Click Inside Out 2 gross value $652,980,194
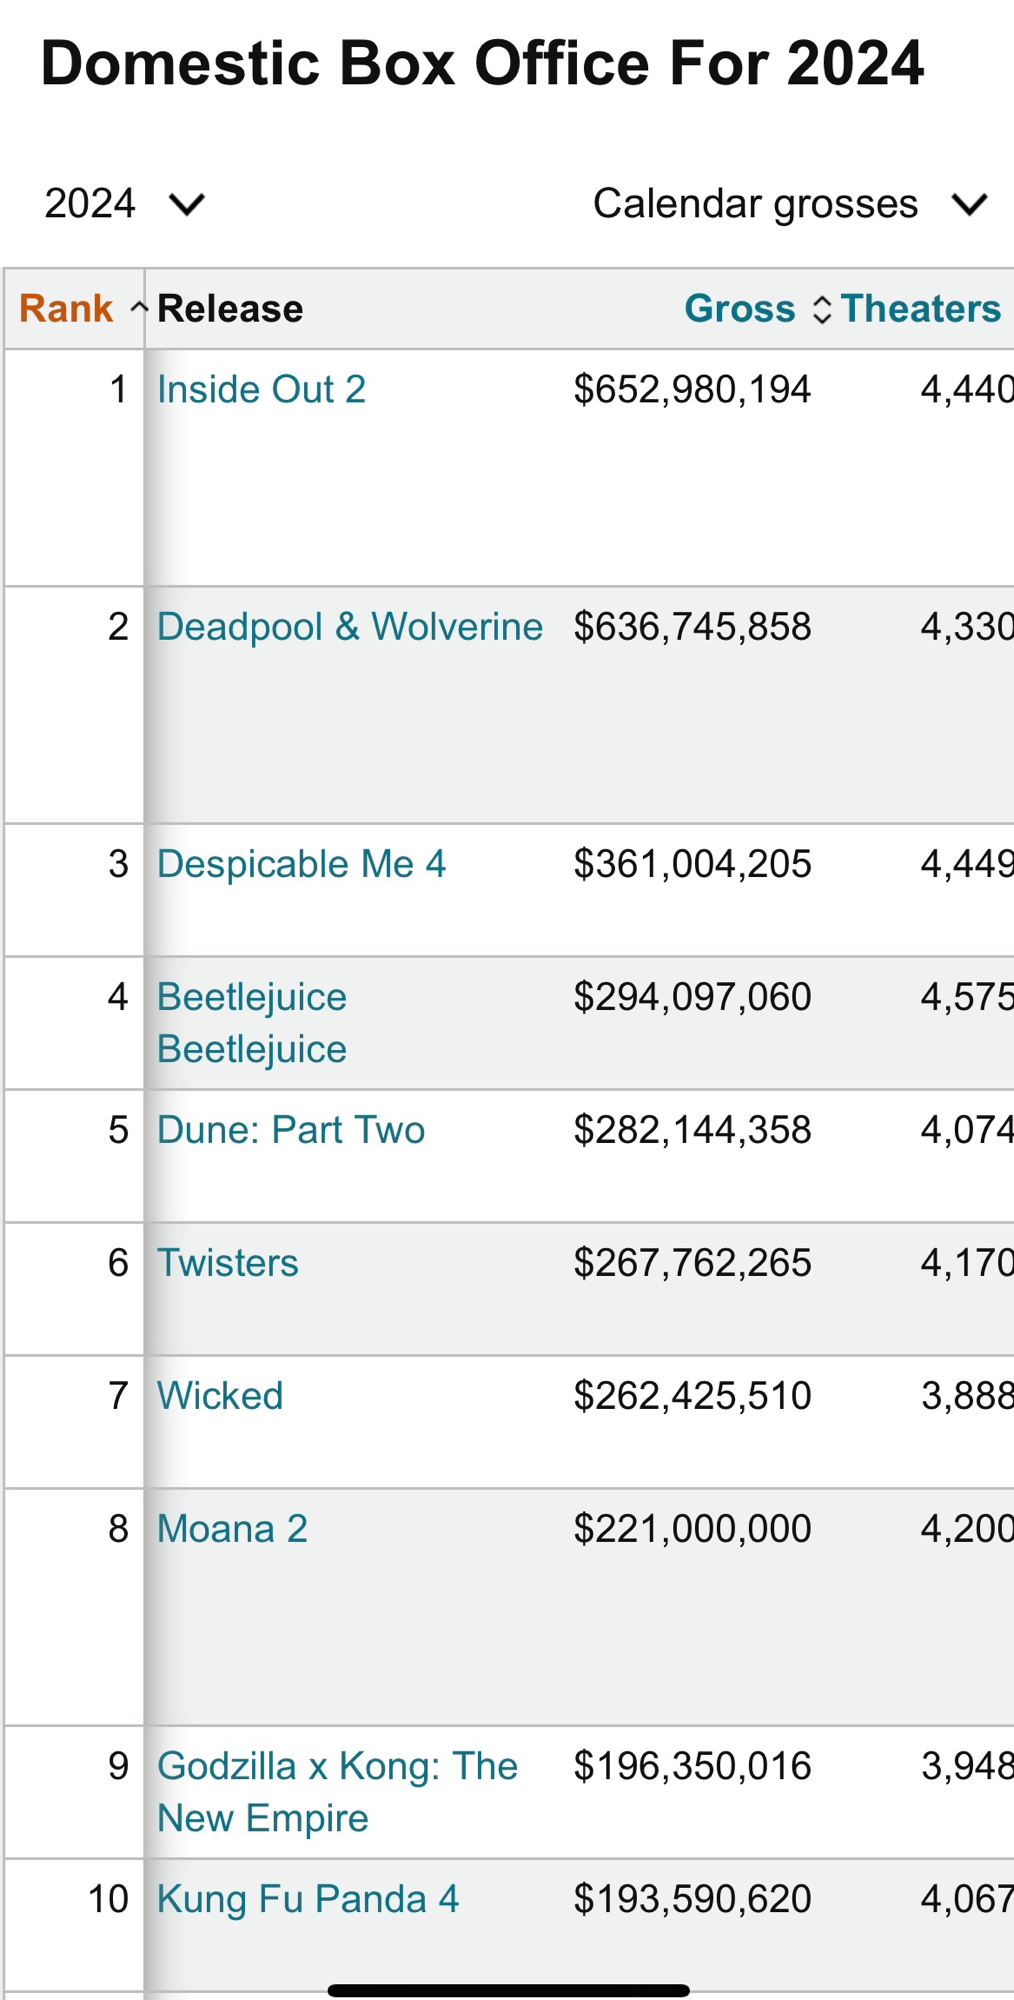 pos(692,390)
